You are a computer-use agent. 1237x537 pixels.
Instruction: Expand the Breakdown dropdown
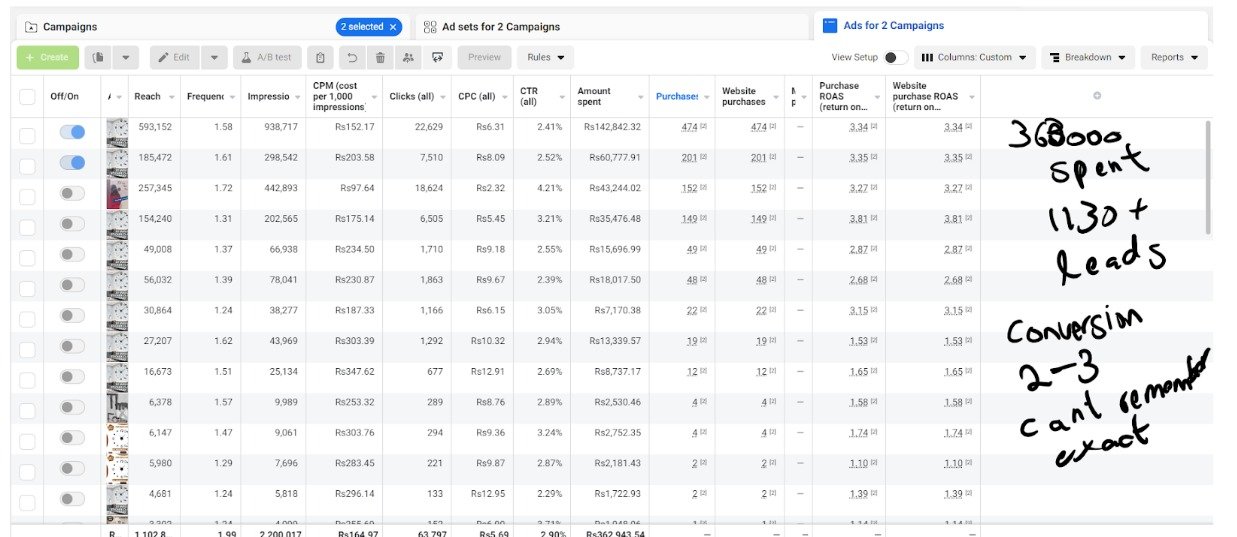pyautogui.click(x=1088, y=58)
